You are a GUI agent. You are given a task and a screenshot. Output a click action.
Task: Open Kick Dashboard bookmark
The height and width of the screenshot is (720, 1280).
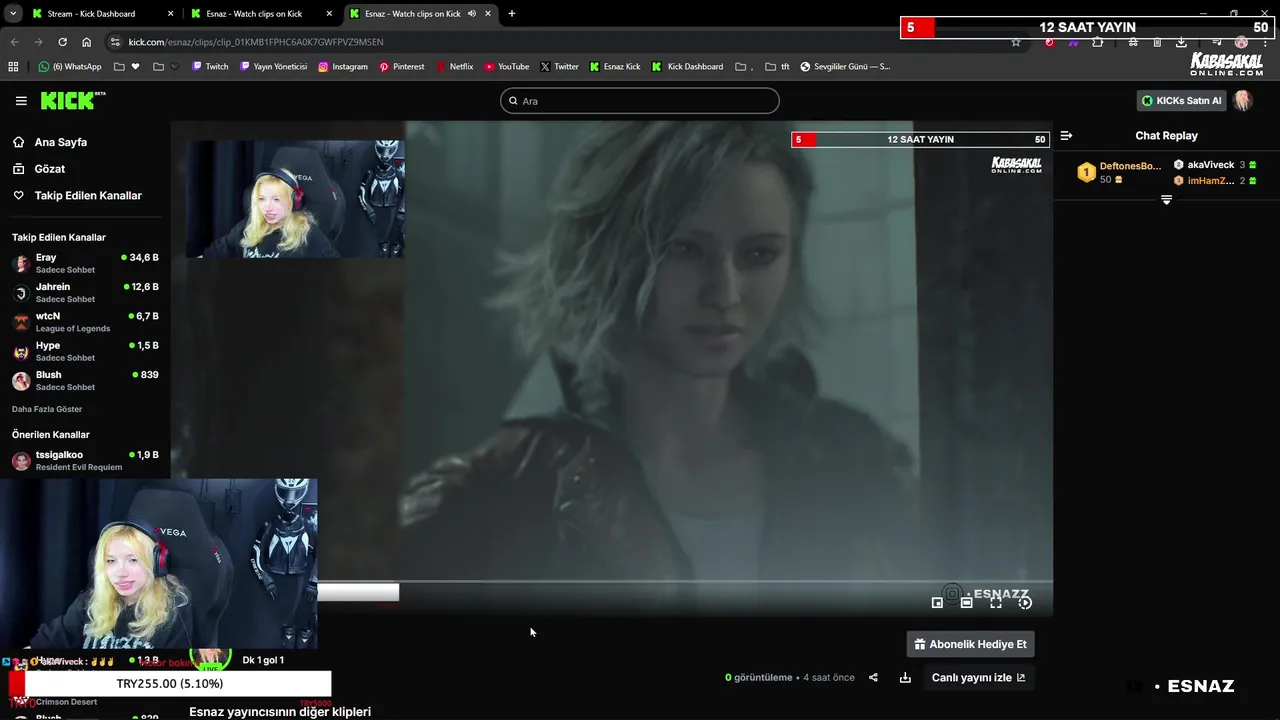pyautogui.click(x=687, y=67)
